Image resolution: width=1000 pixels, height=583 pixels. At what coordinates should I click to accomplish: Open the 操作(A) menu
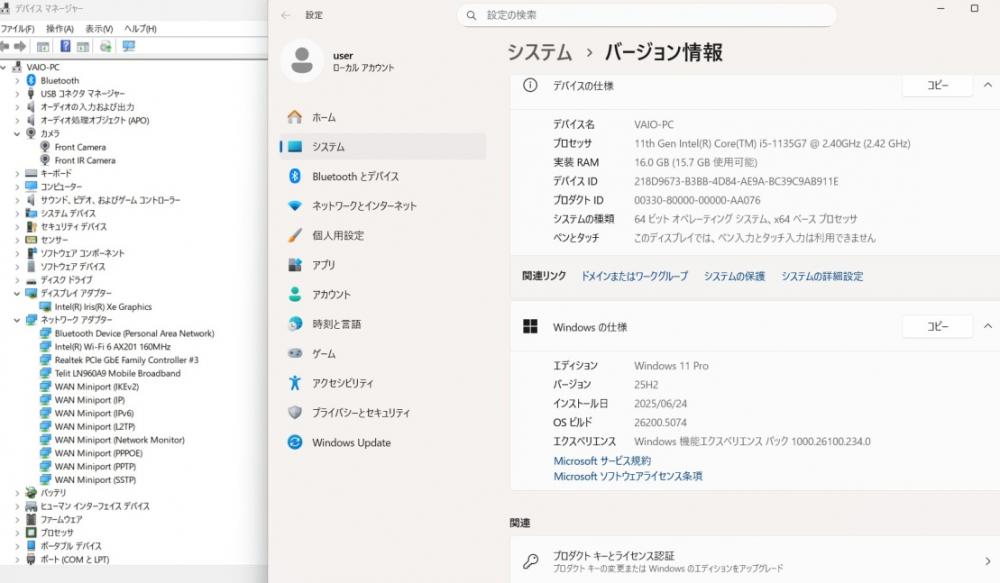coord(60,29)
